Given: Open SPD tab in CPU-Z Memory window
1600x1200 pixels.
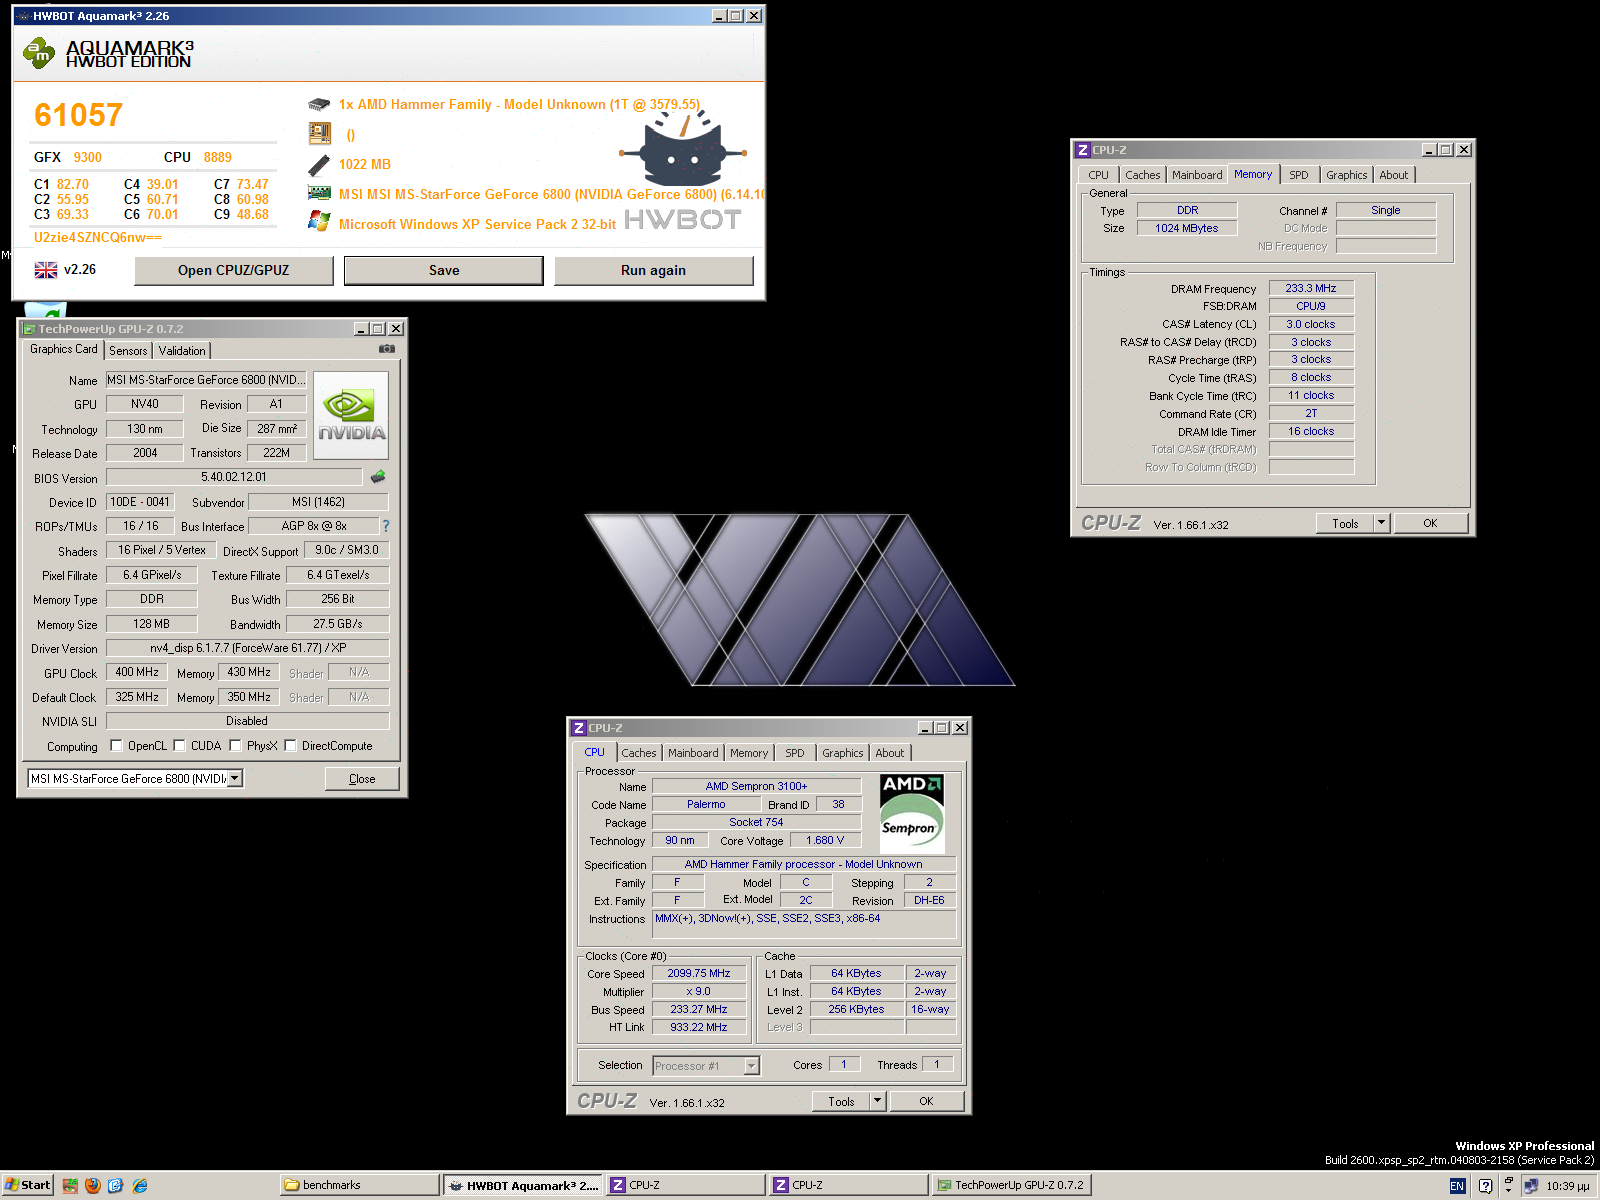Looking at the screenshot, I should [x=1299, y=175].
